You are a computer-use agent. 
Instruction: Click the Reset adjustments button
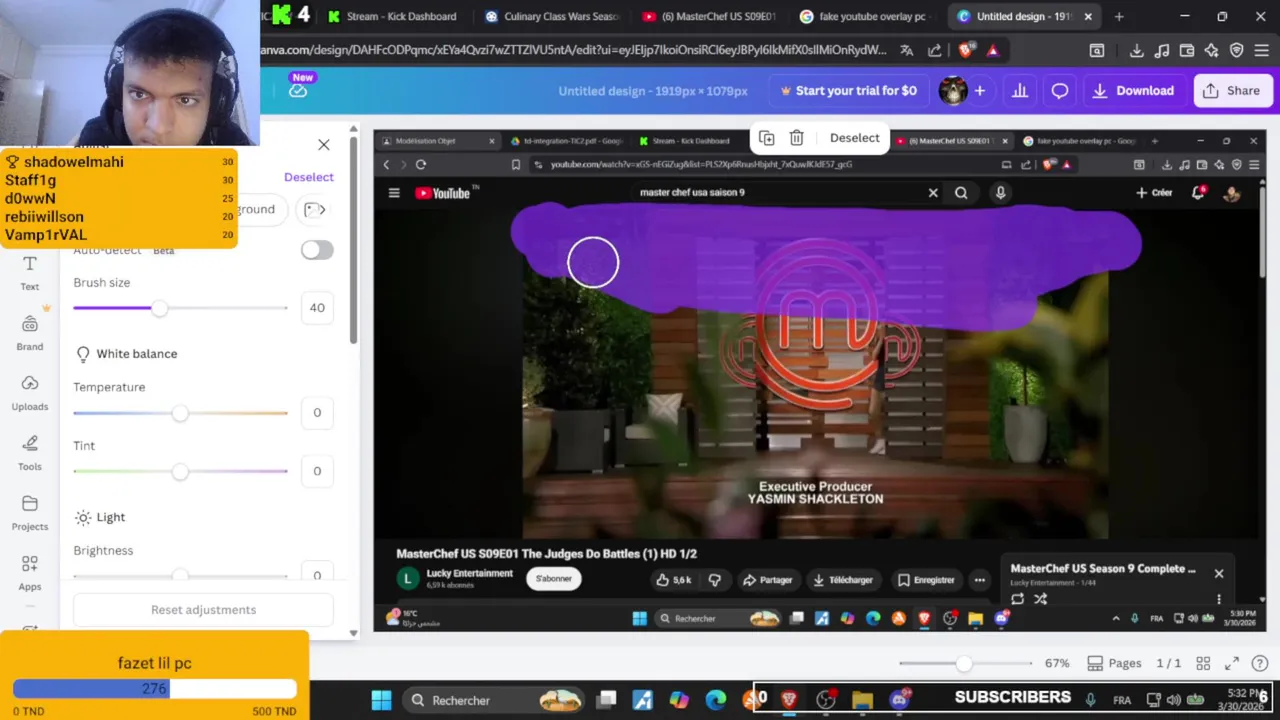click(x=203, y=610)
